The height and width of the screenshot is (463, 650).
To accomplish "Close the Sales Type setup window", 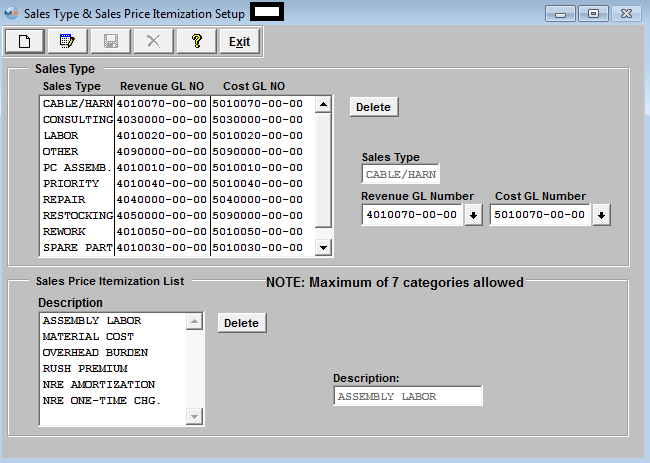I will point(626,14).
